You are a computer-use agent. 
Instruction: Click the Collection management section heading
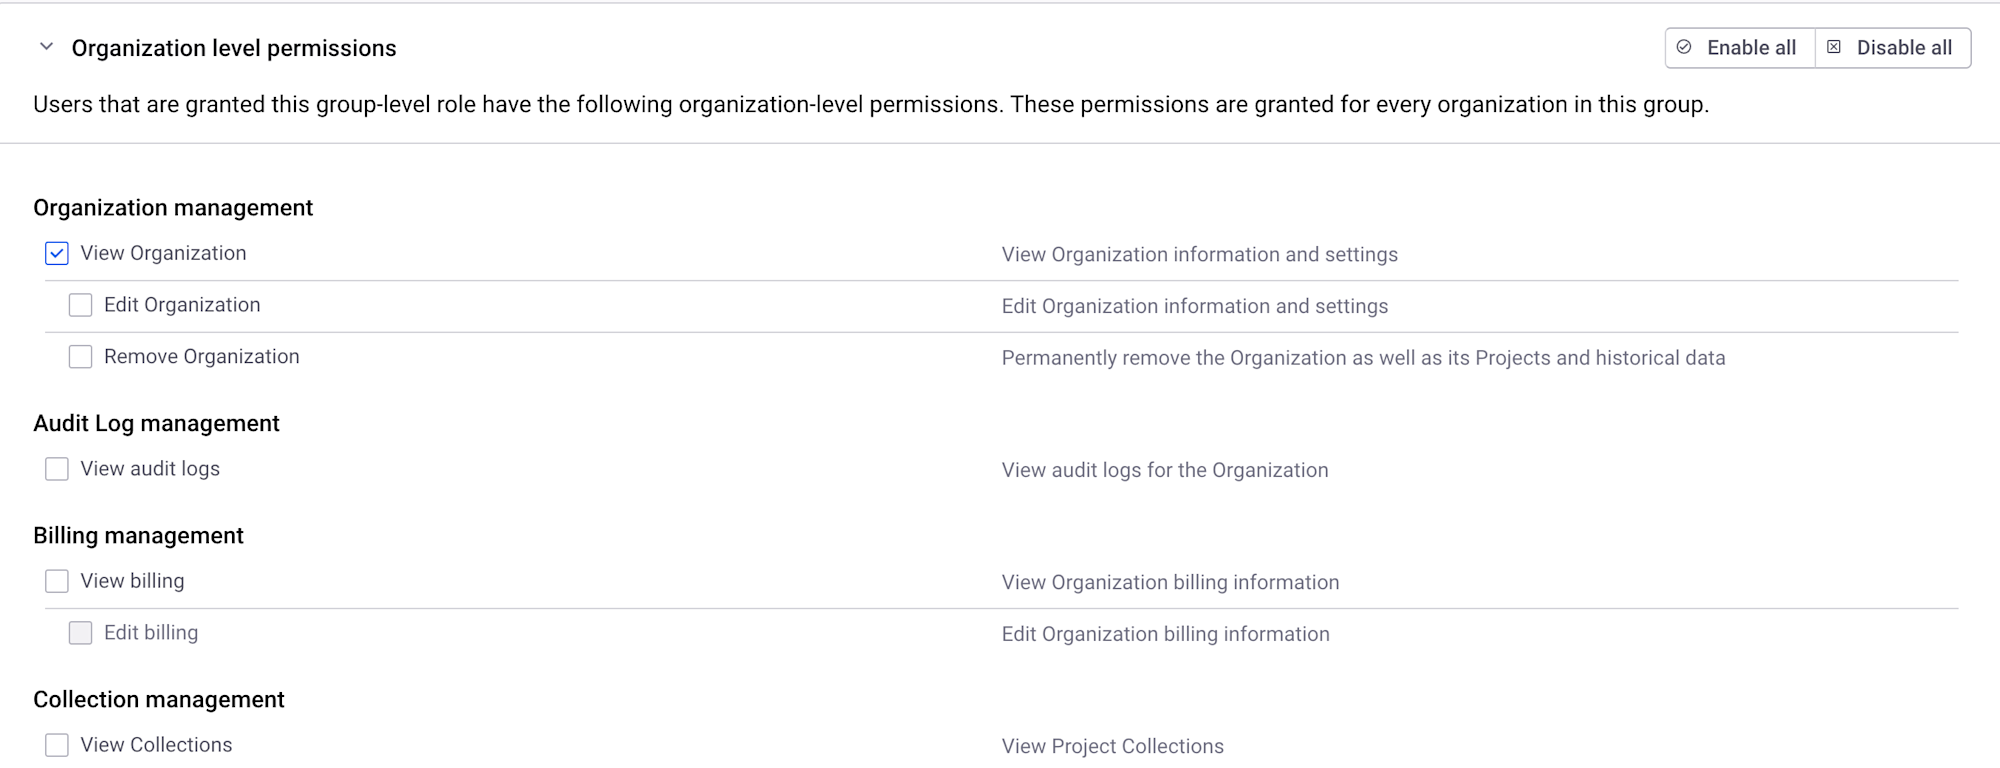(159, 700)
